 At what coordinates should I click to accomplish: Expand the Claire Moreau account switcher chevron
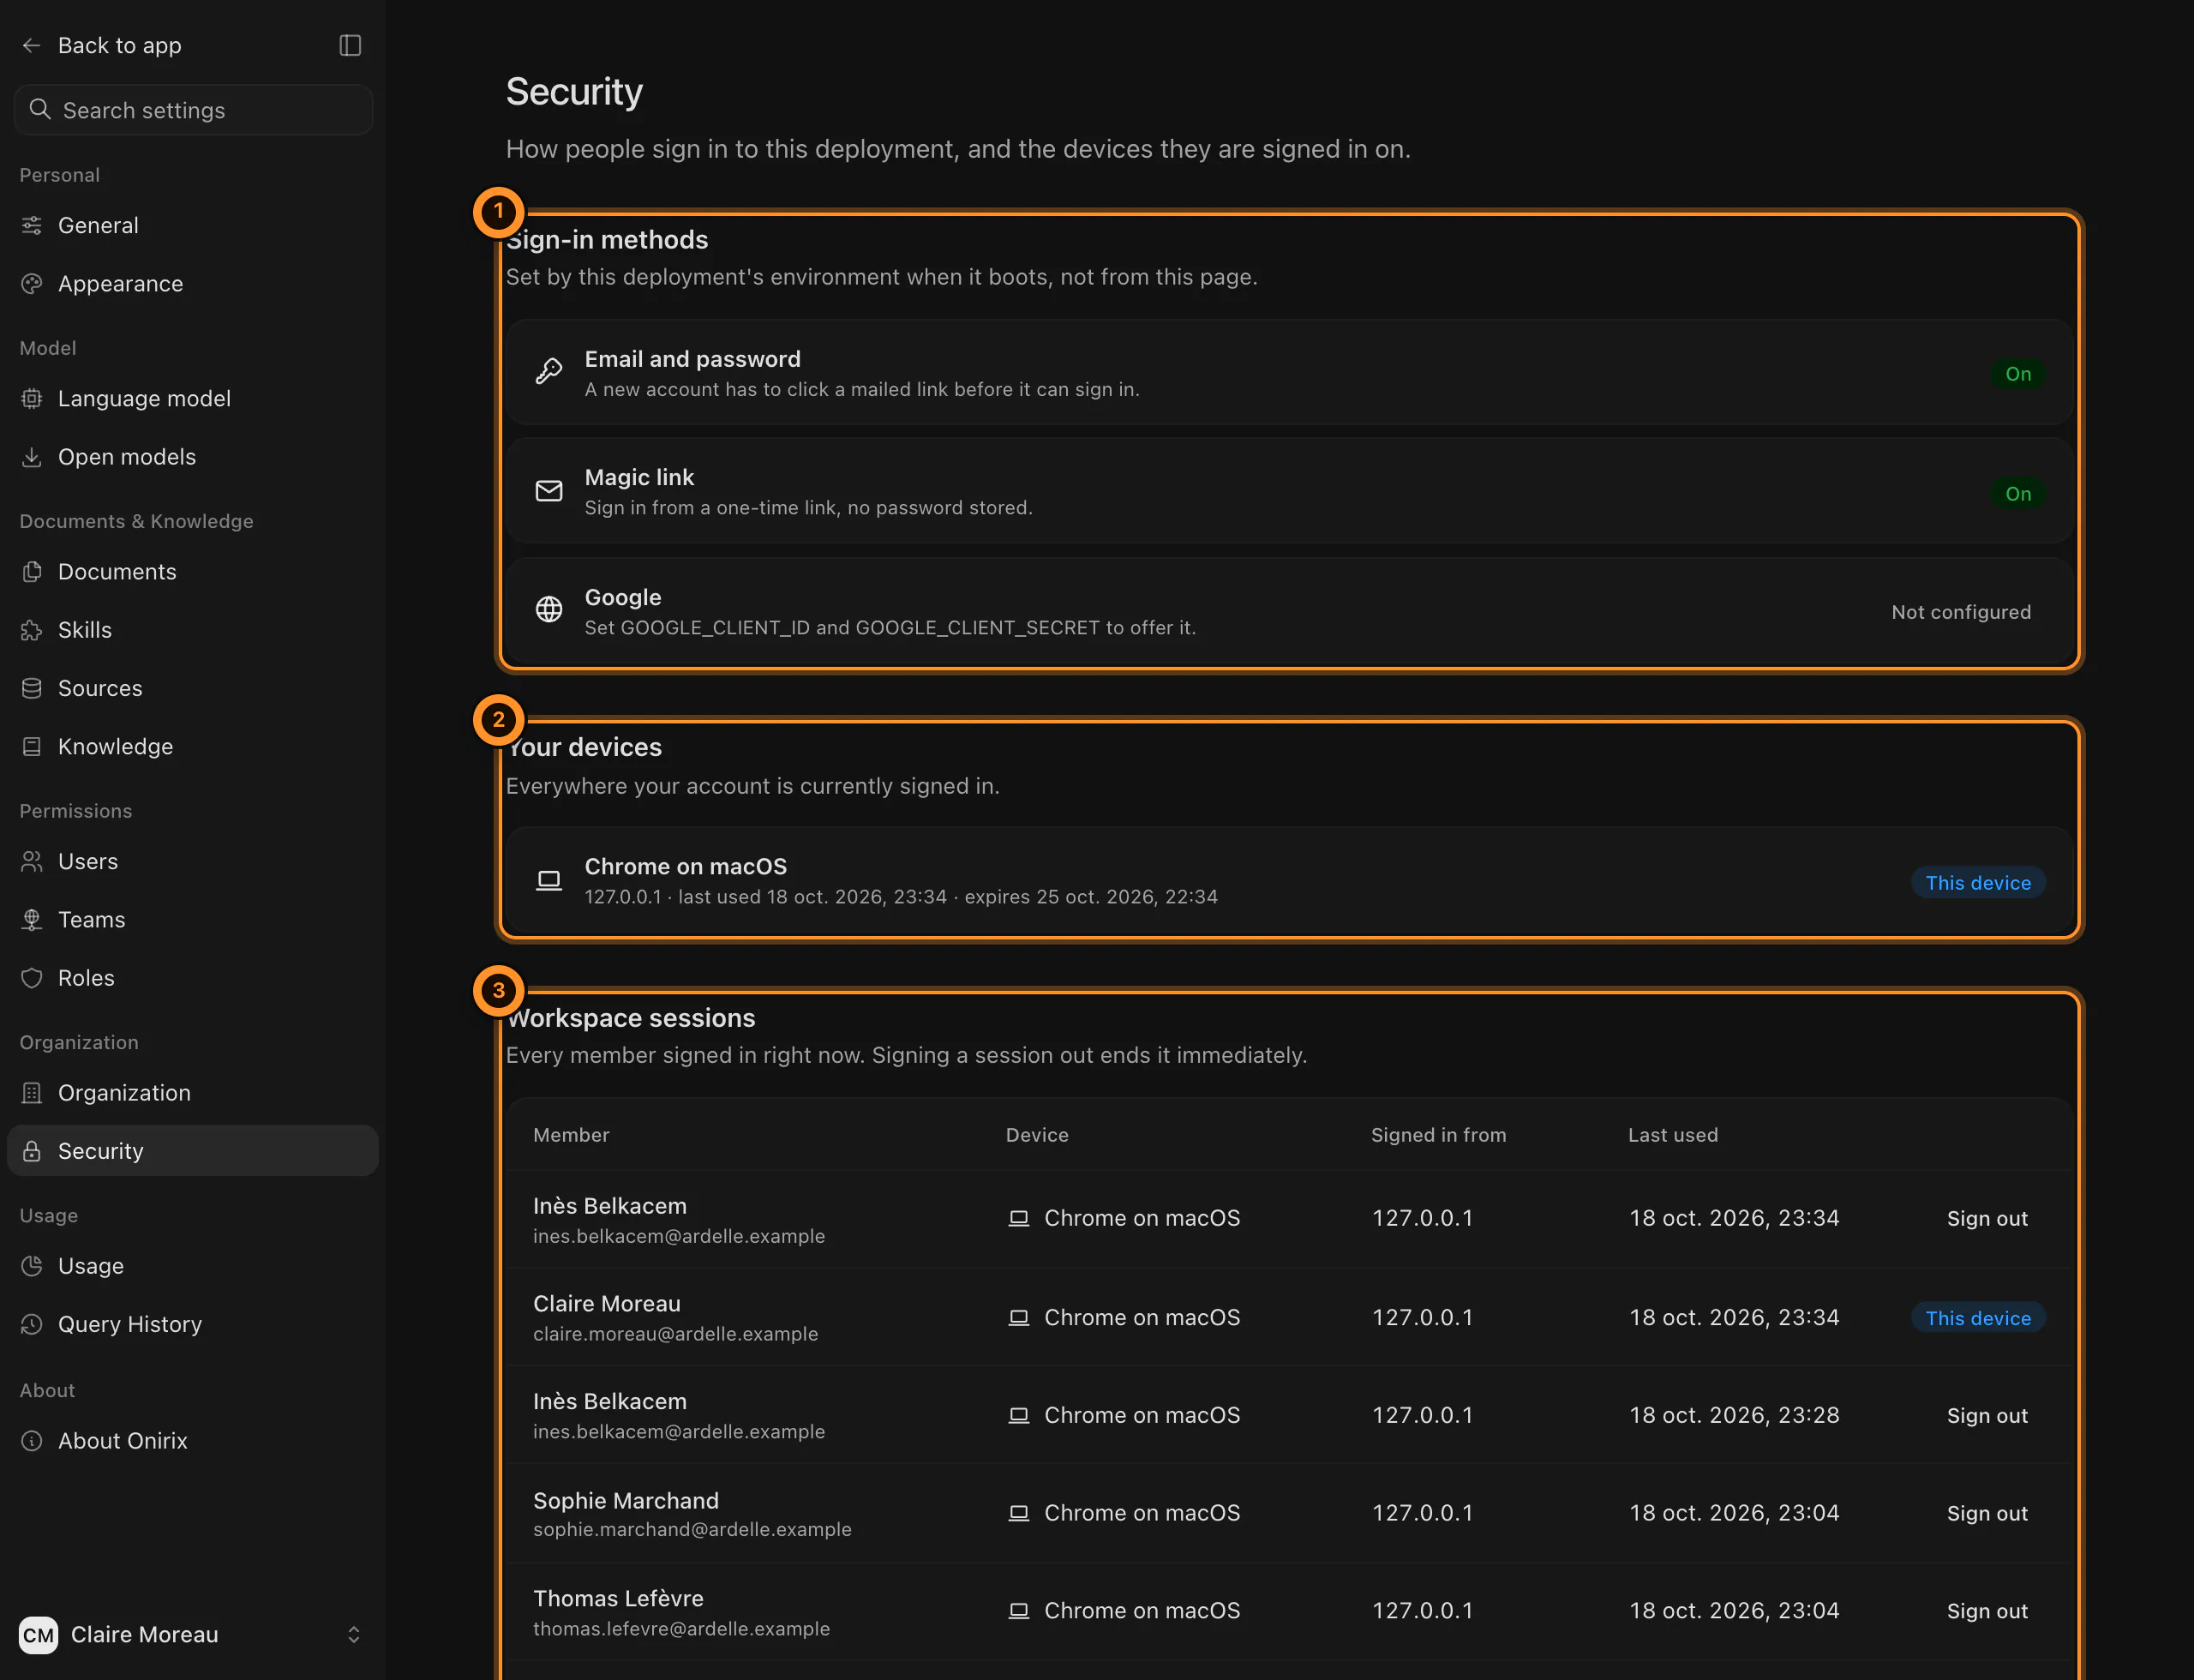353,1634
